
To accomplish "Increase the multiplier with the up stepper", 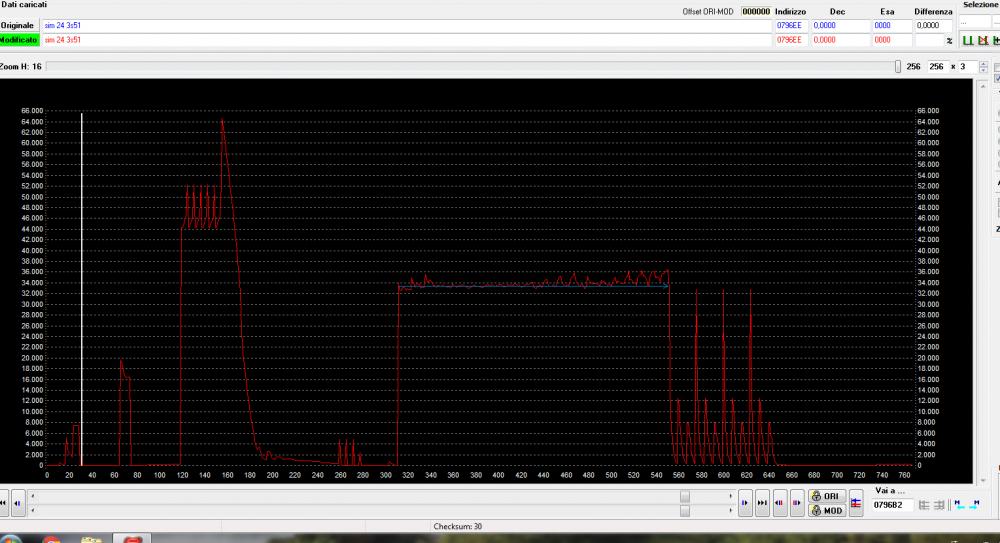I will pos(983,64).
